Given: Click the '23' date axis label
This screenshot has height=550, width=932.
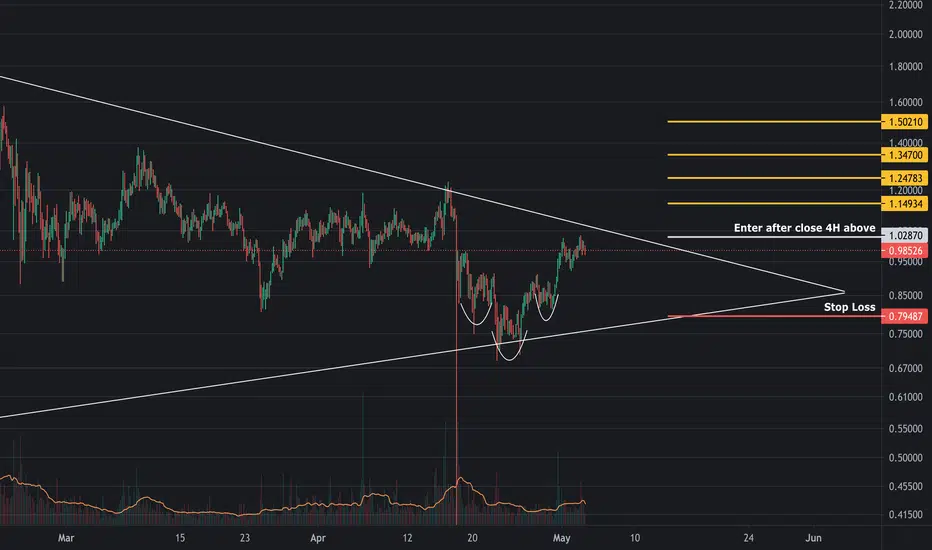Looking at the screenshot, I should click(245, 538).
